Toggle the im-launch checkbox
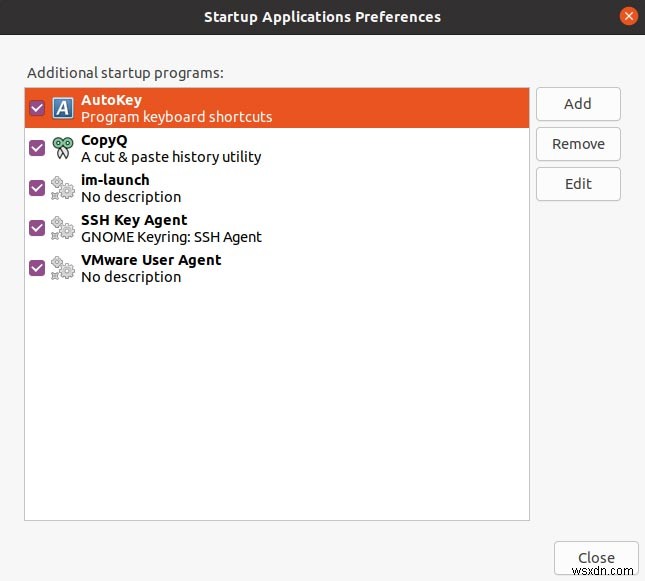 pyautogui.click(x=37, y=188)
